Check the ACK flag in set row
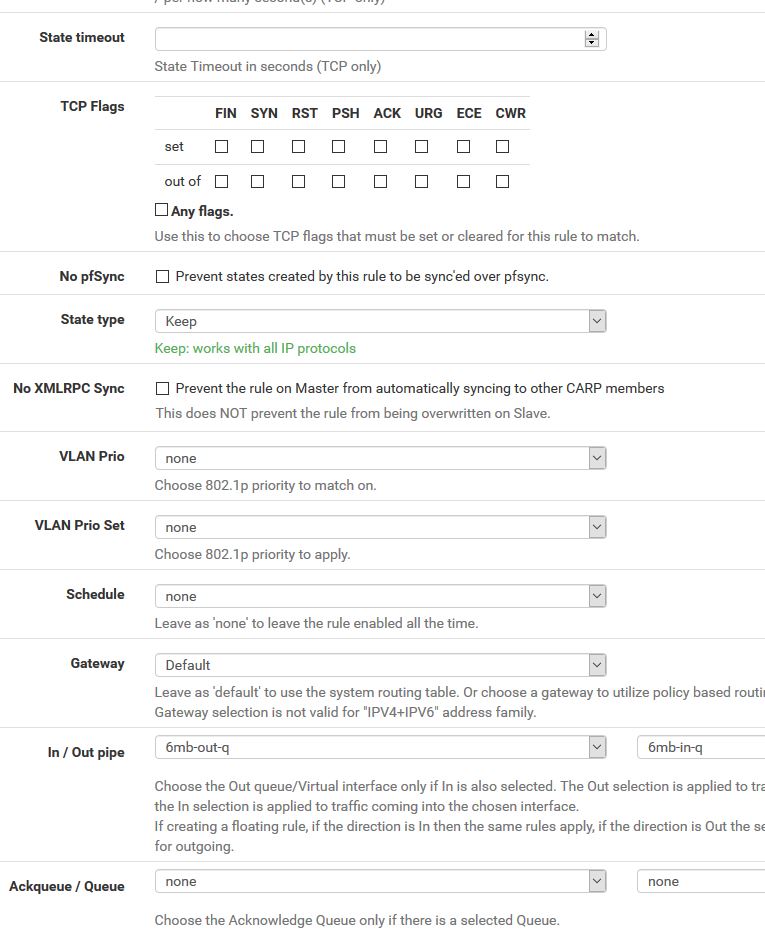 click(380, 147)
